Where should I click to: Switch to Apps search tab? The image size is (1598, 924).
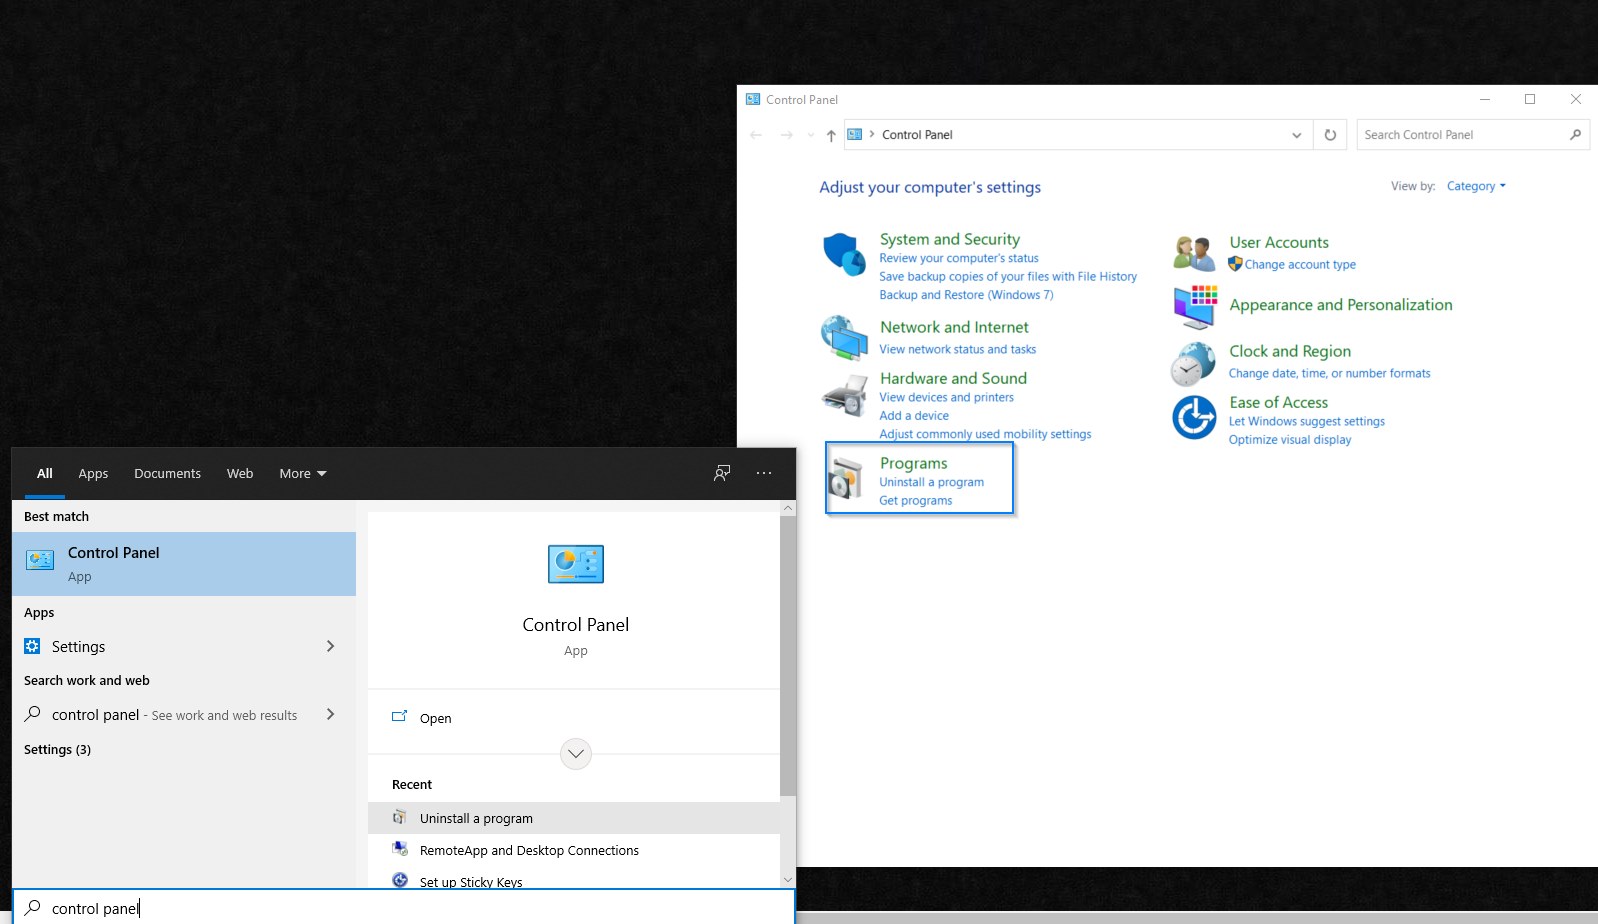(93, 473)
